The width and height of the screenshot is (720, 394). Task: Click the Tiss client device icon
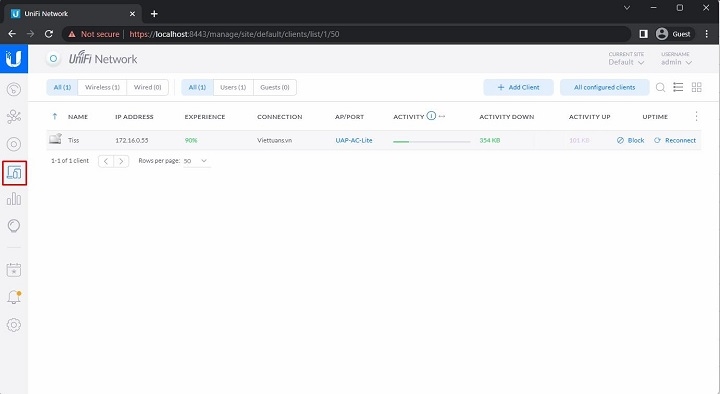click(x=56, y=138)
